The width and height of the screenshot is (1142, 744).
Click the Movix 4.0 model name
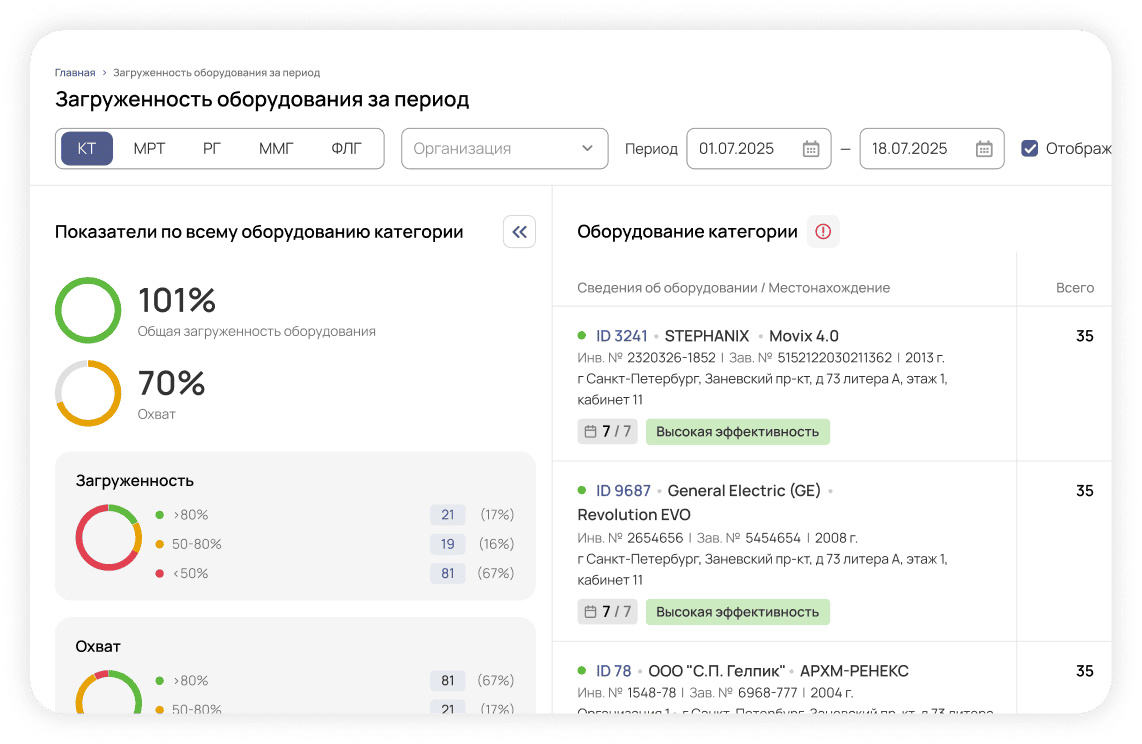[x=804, y=336]
